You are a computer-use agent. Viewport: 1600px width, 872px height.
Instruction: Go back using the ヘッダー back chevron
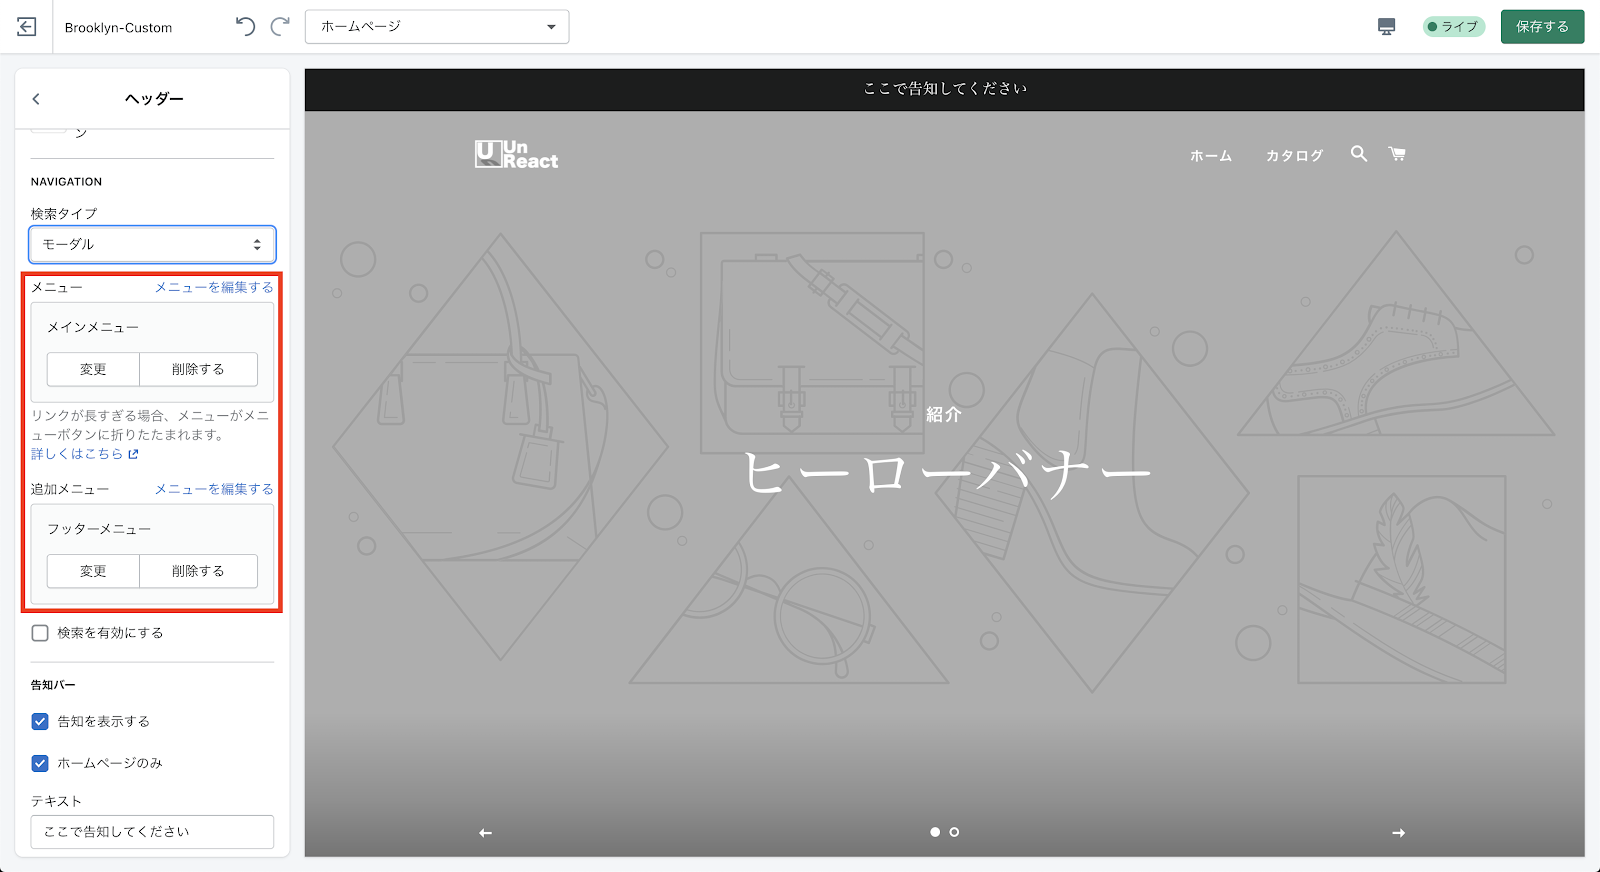[x=37, y=99]
